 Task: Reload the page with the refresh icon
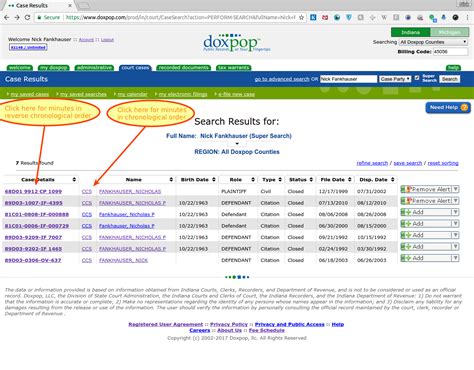[x=27, y=17]
